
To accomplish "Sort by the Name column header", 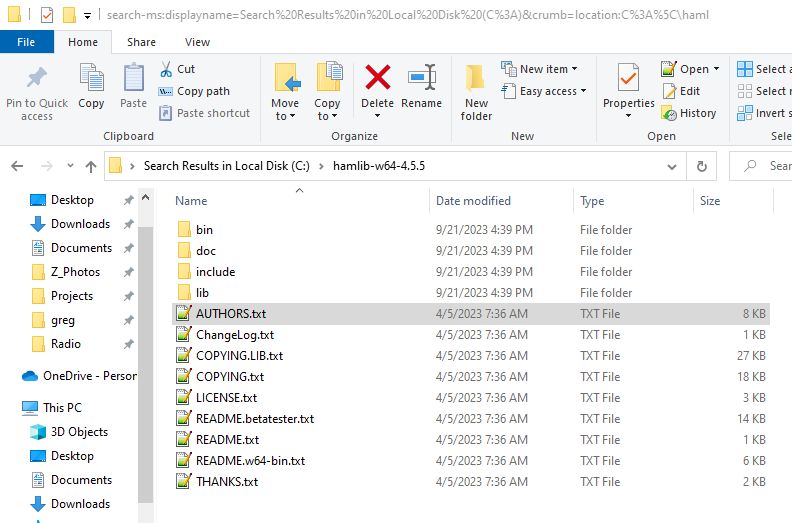I will (191, 201).
